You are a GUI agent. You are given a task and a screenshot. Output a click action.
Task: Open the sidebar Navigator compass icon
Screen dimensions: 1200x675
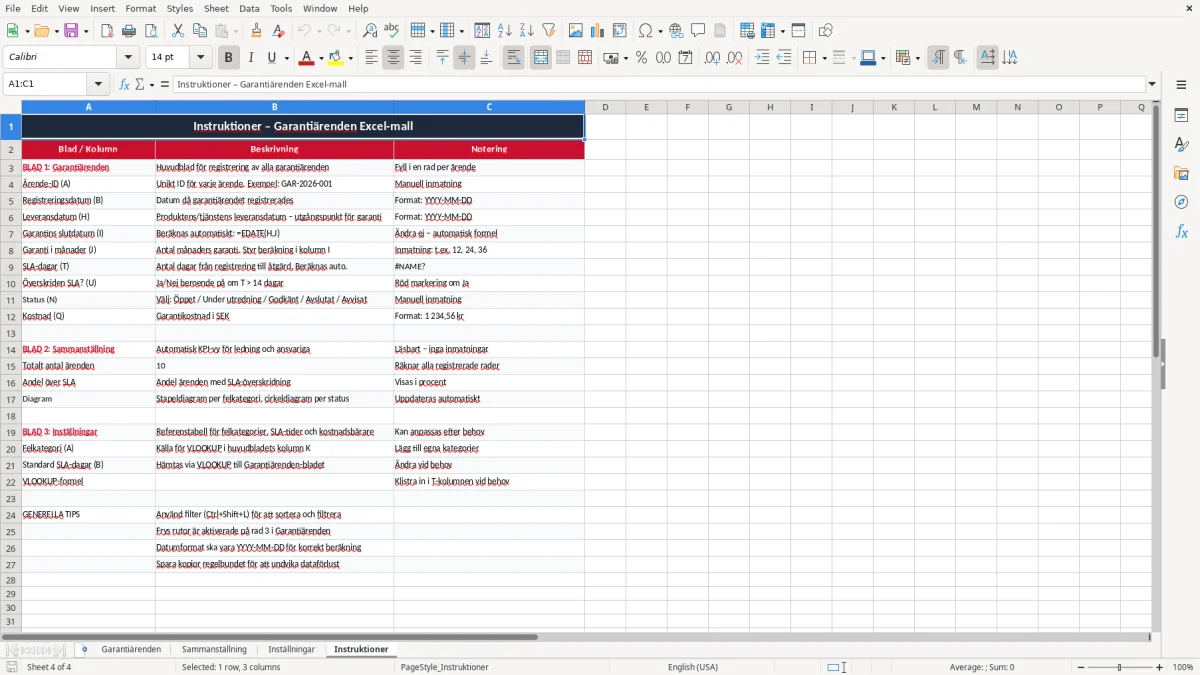[x=1181, y=202]
